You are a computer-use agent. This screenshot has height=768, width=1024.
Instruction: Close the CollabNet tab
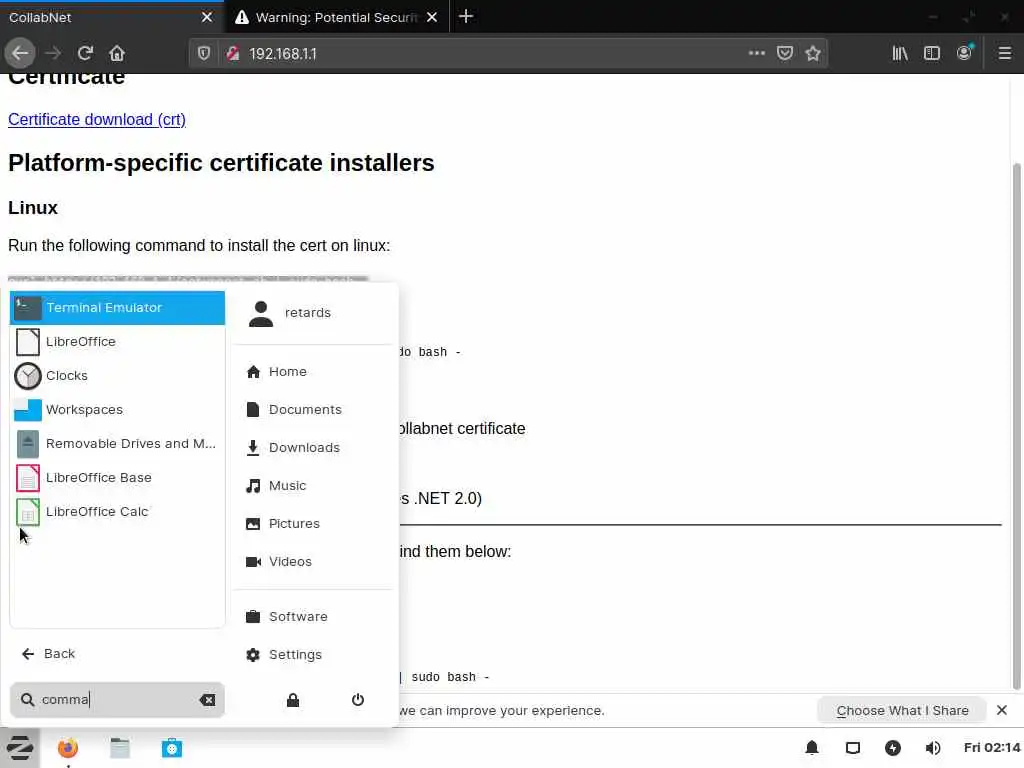(207, 17)
